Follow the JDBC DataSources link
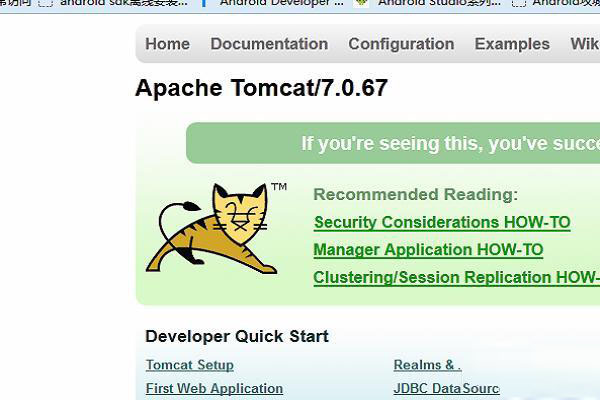 coord(446,388)
